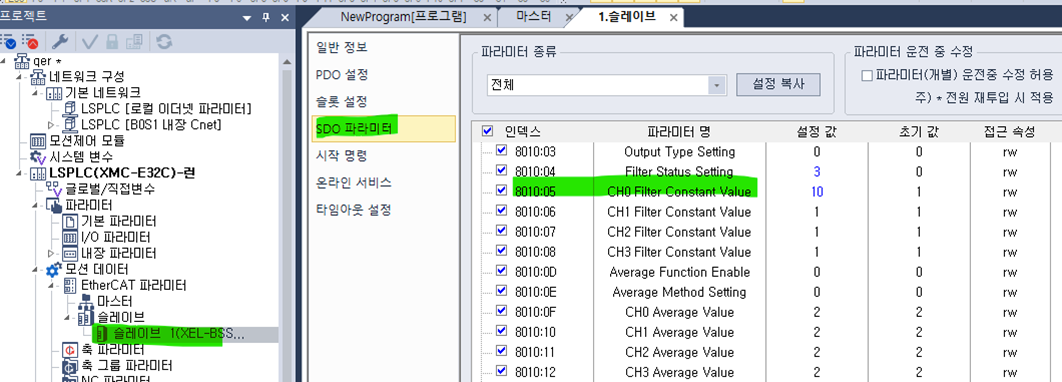Screen dimensions: 1062x382
Task: Toggle the select-all 인덱스 header checkbox
Action: (x=487, y=131)
